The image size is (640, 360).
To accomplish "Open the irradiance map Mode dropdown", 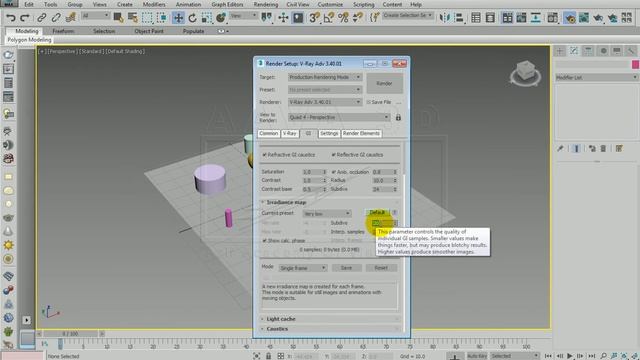I will point(303,268).
